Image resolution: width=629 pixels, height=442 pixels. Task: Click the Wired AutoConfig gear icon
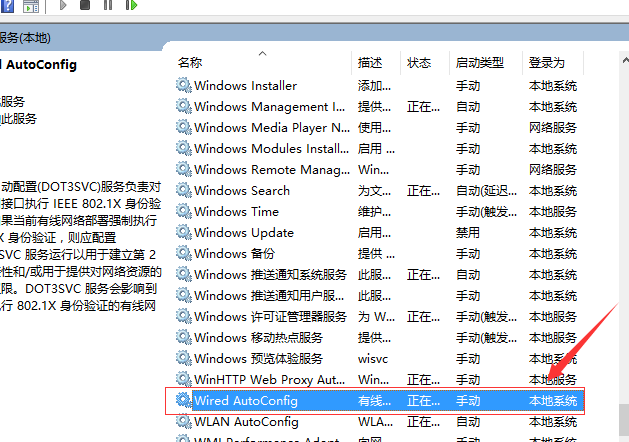click(x=183, y=401)
